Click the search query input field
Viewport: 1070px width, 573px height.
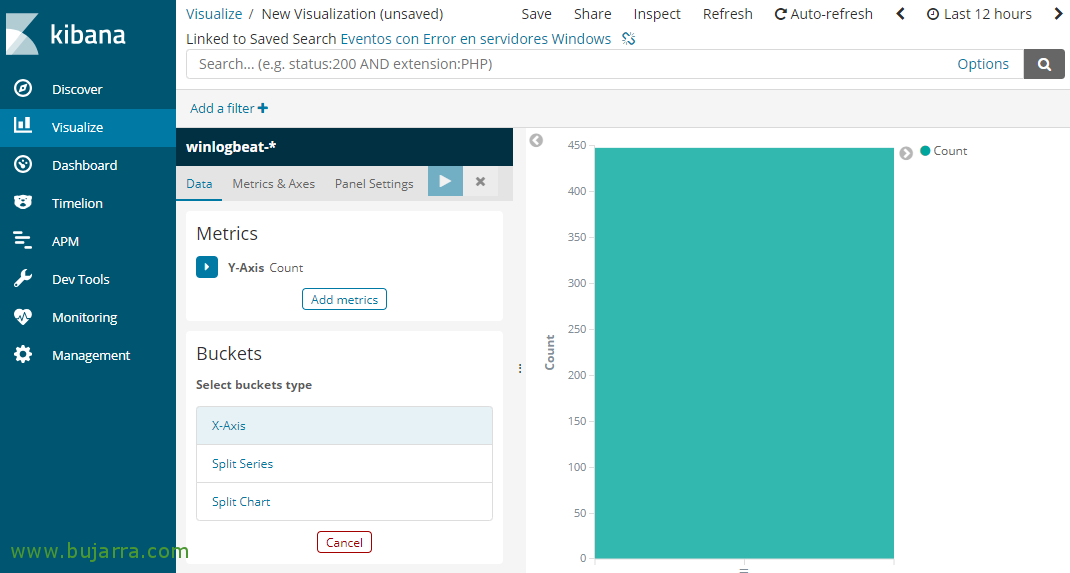(570, 64)
